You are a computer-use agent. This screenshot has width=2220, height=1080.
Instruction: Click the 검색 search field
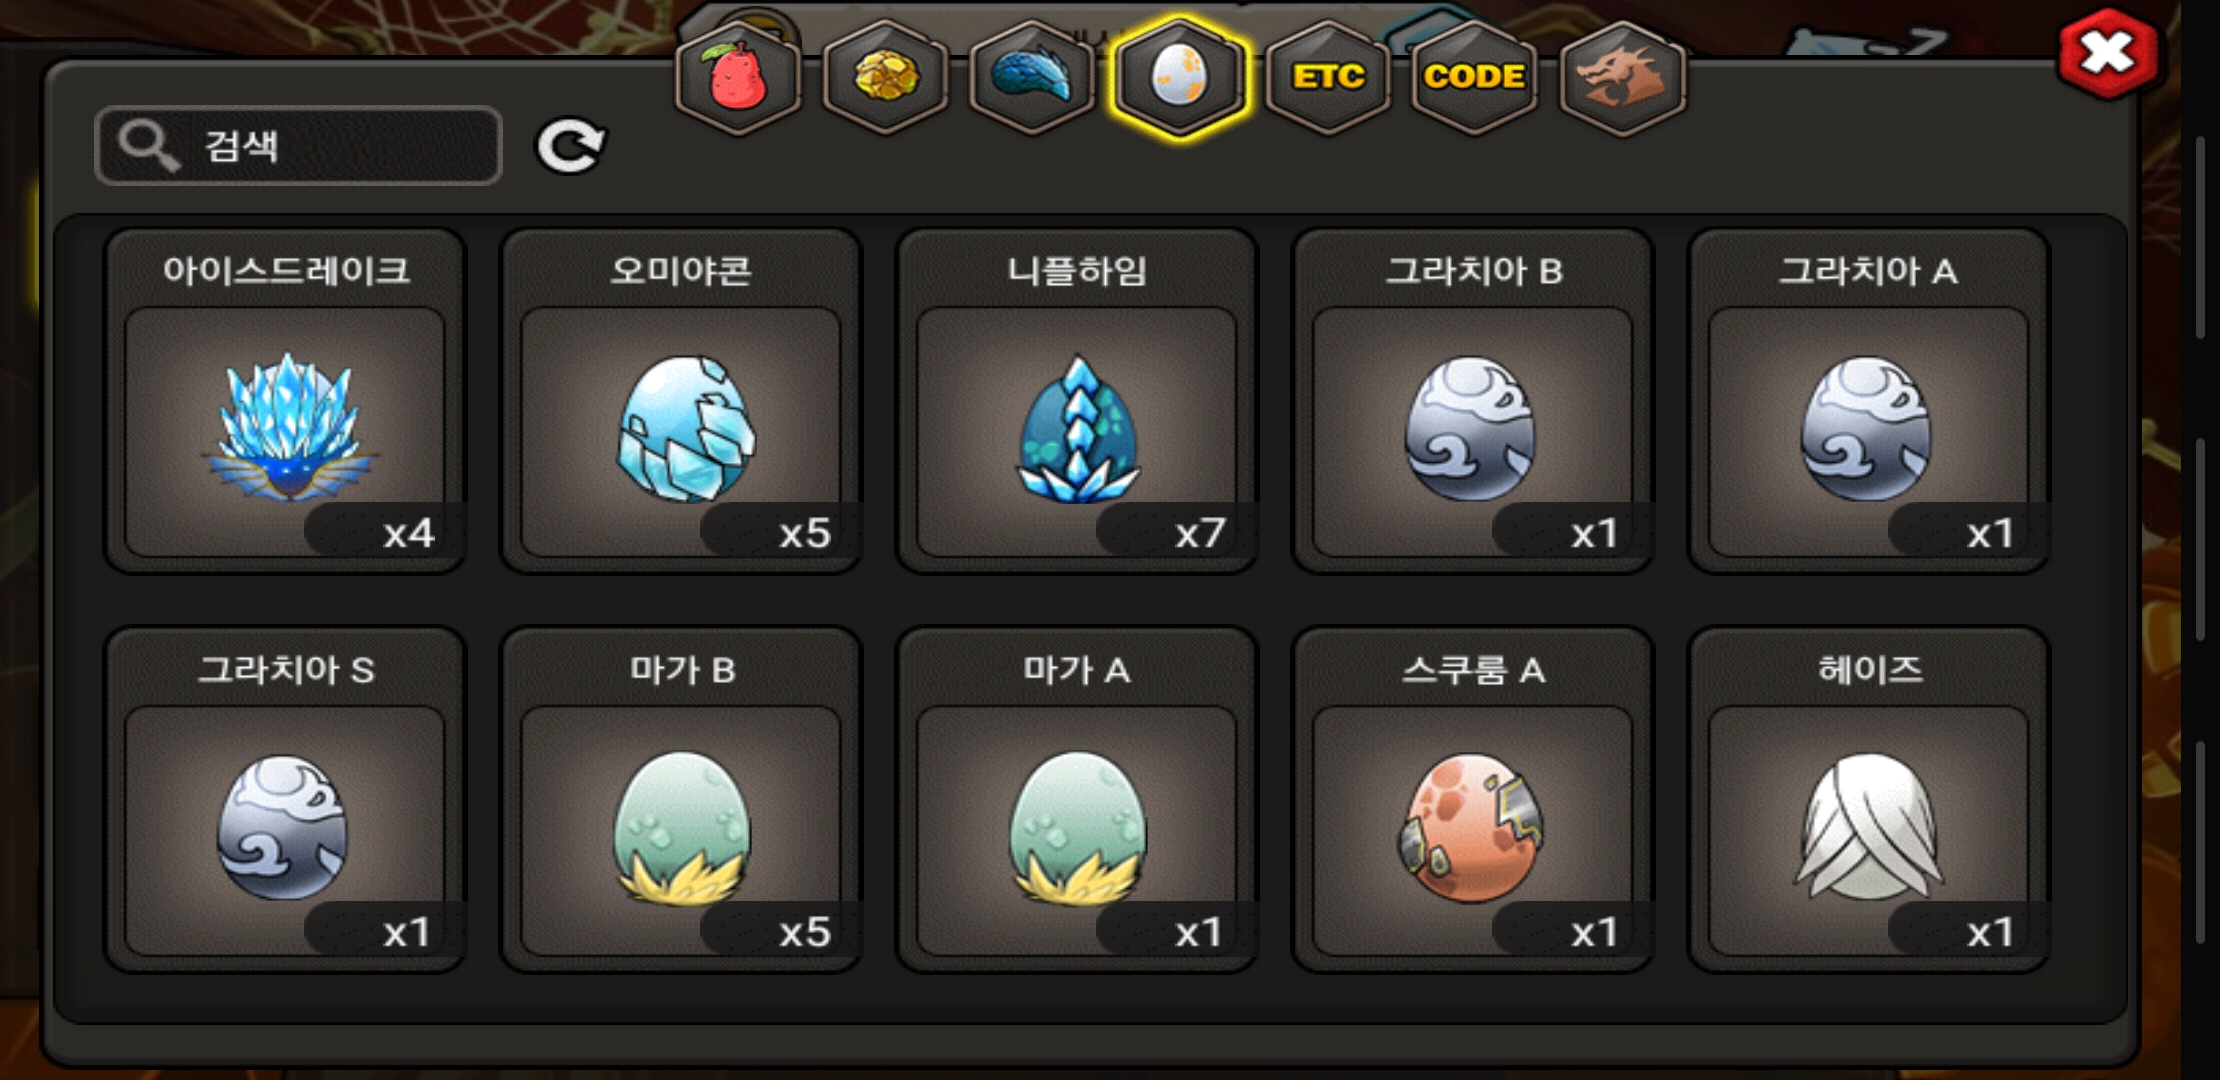pyautogui.click(x=298, y=146)
